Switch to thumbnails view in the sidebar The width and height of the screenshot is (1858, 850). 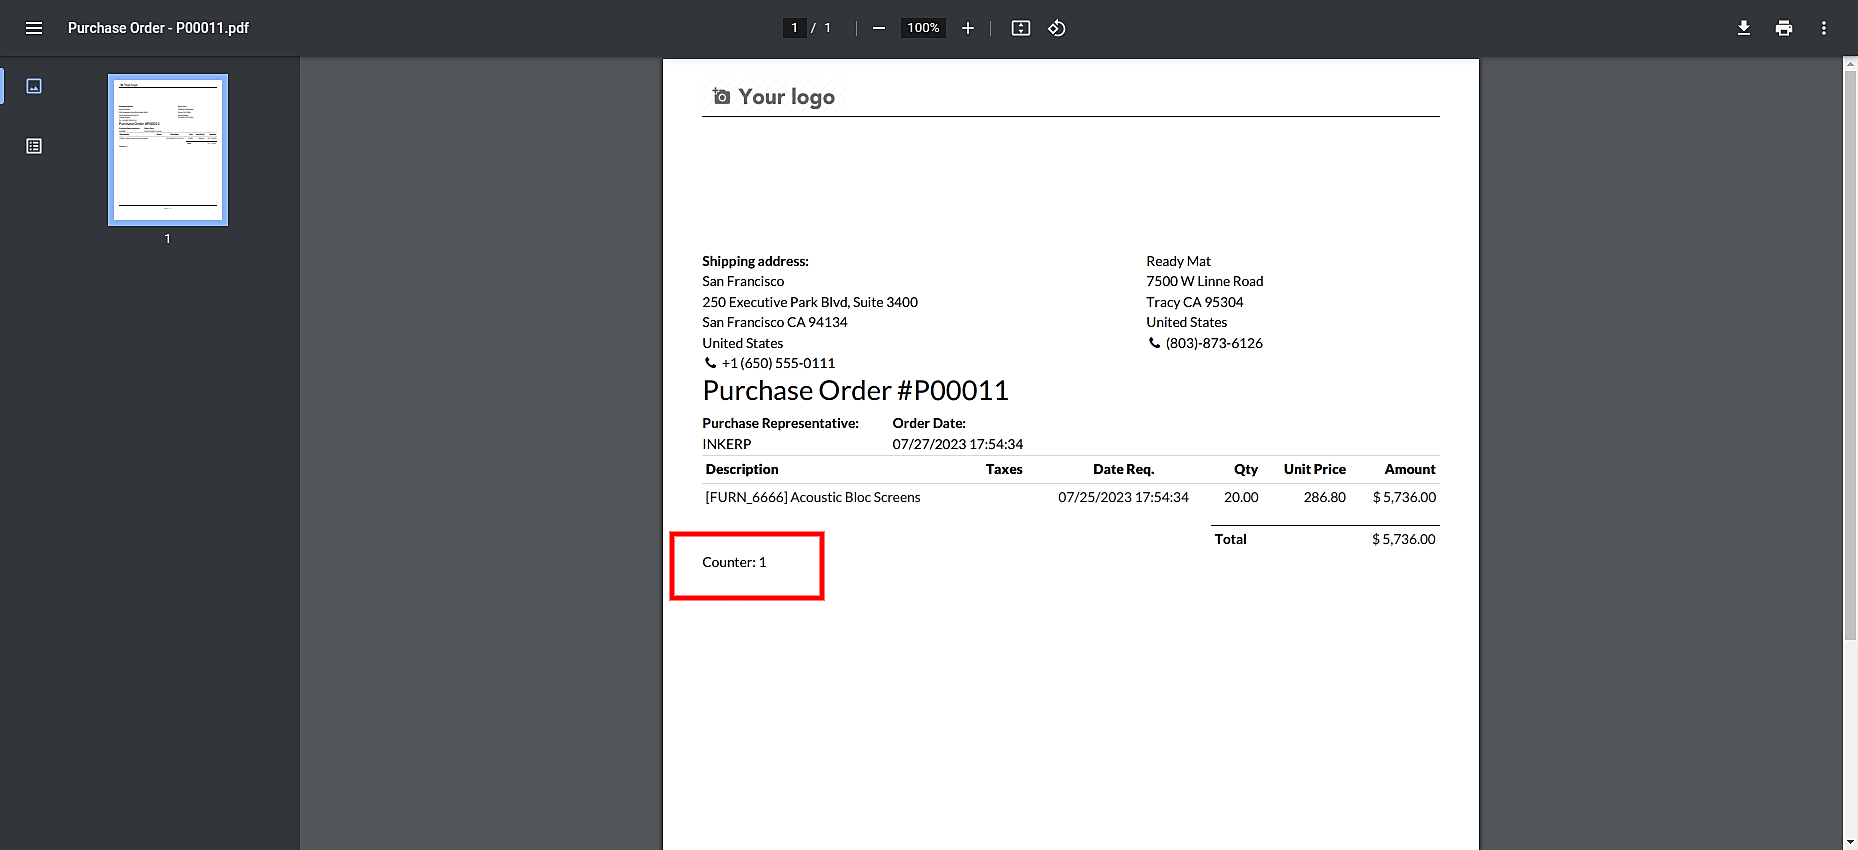pos(34,86)
